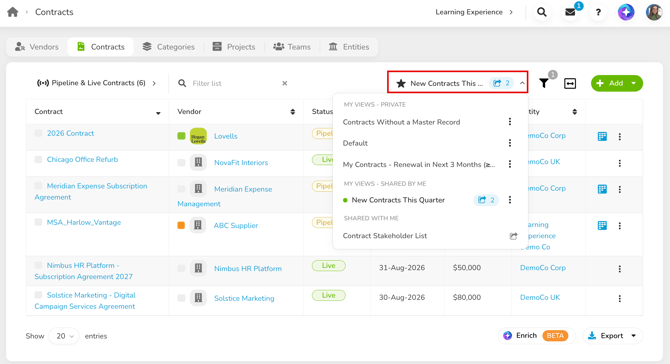
Task: Switch to the Teams tab
Action: (x=292, y=47)
